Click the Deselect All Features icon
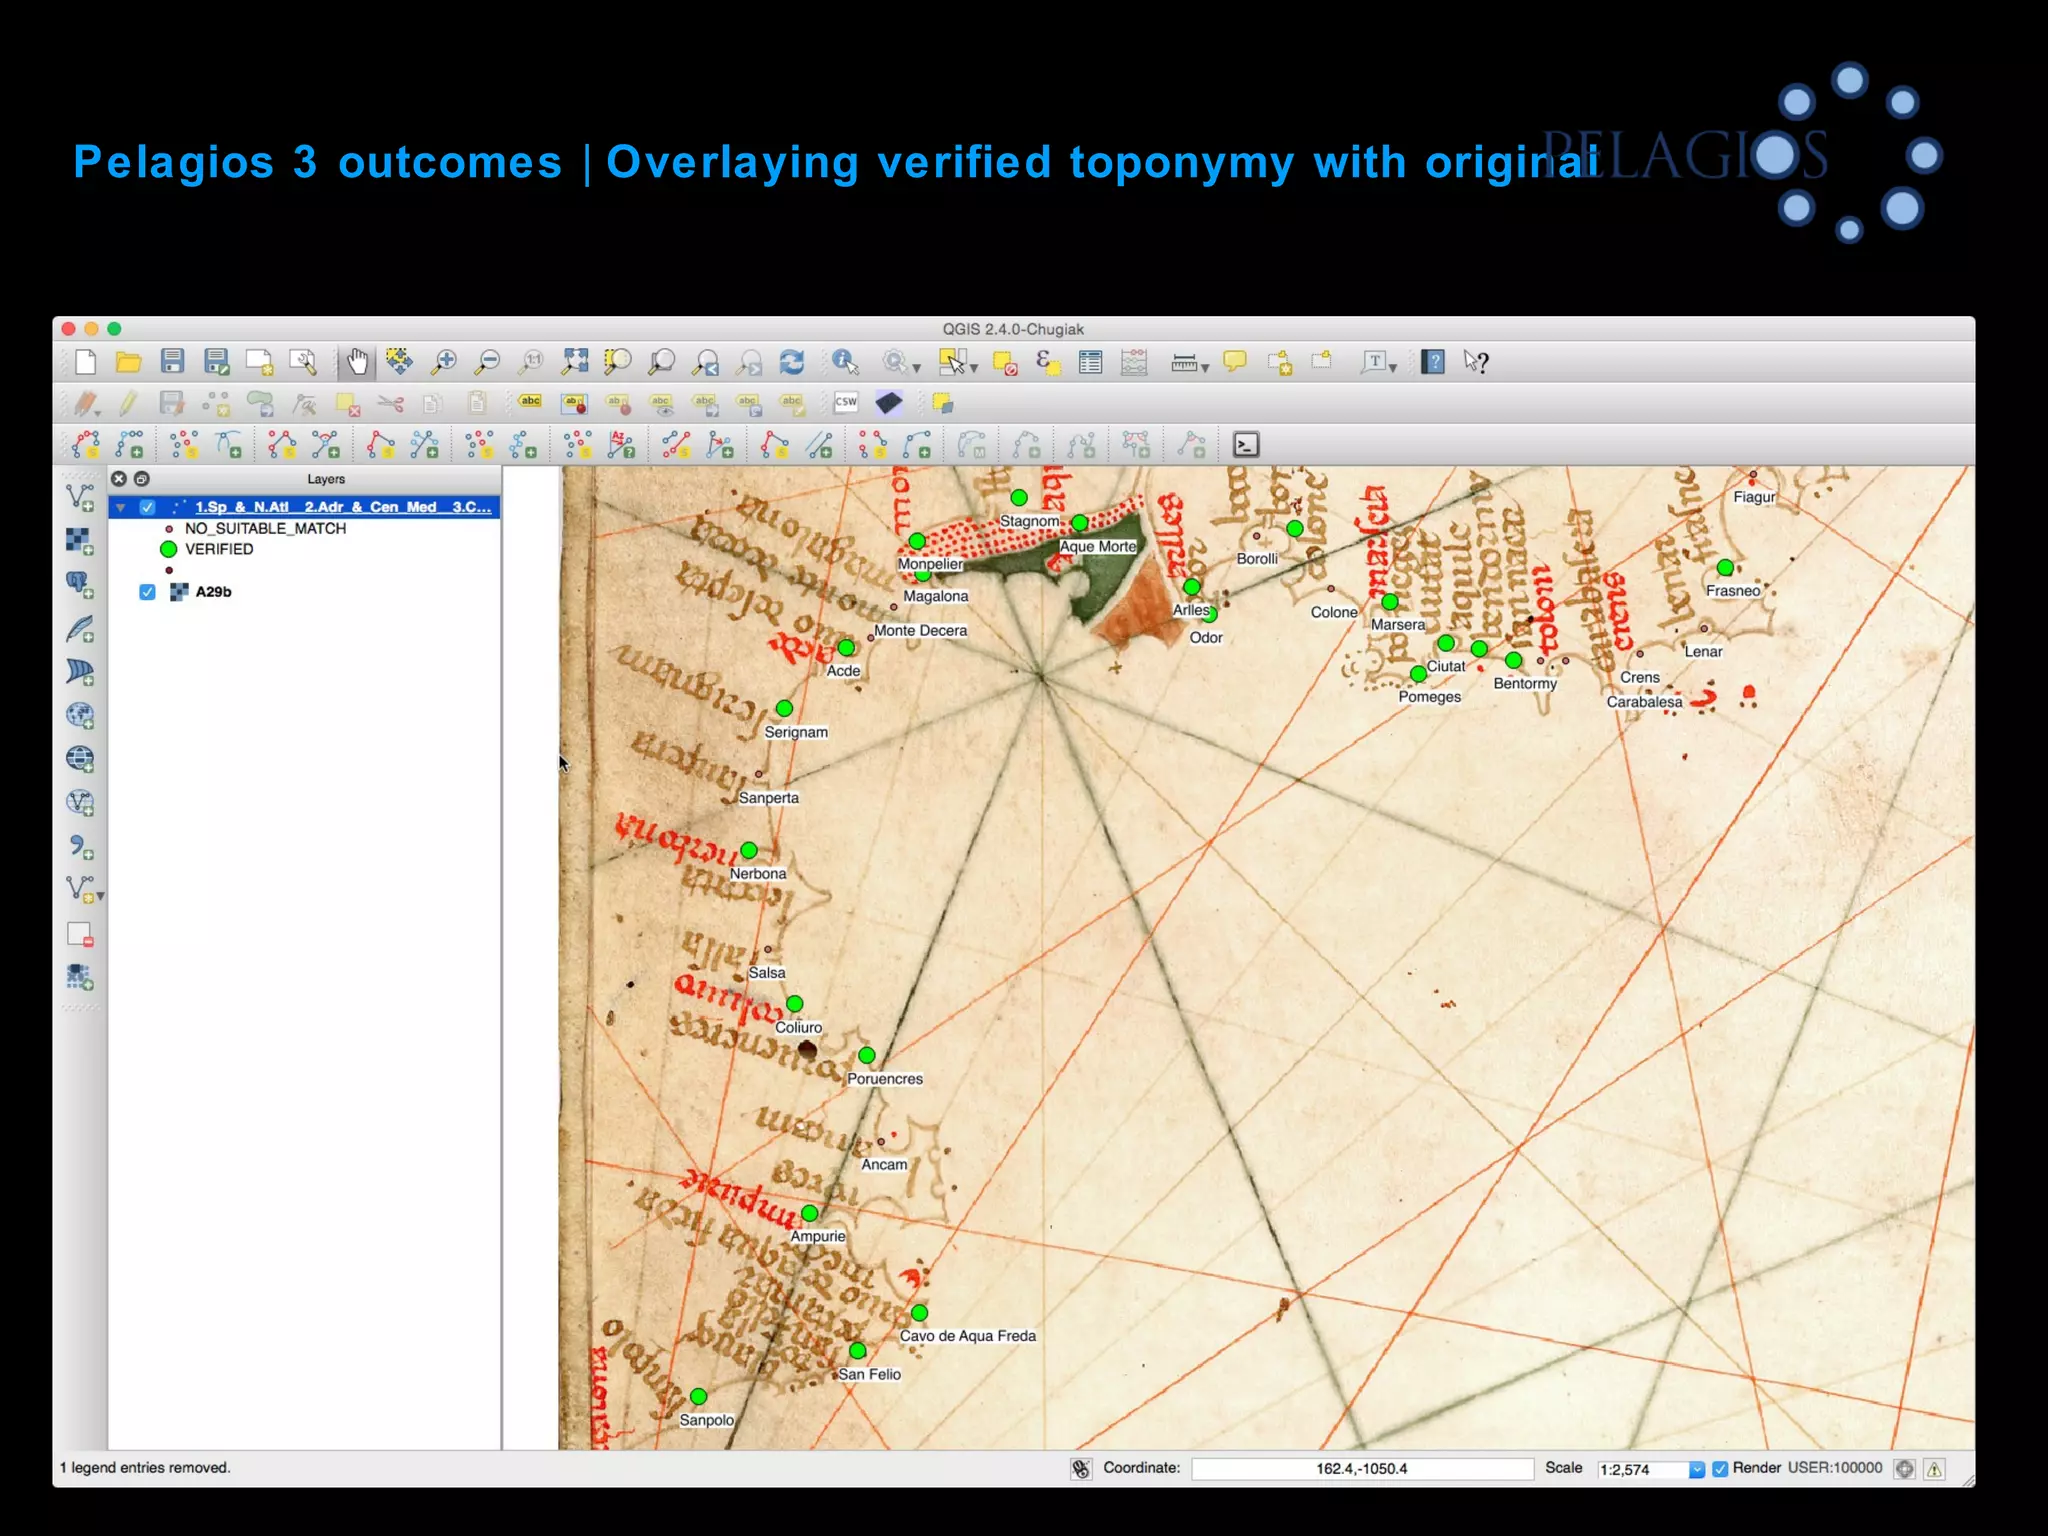2048x1536 pixels. (x=1004, y=362)
